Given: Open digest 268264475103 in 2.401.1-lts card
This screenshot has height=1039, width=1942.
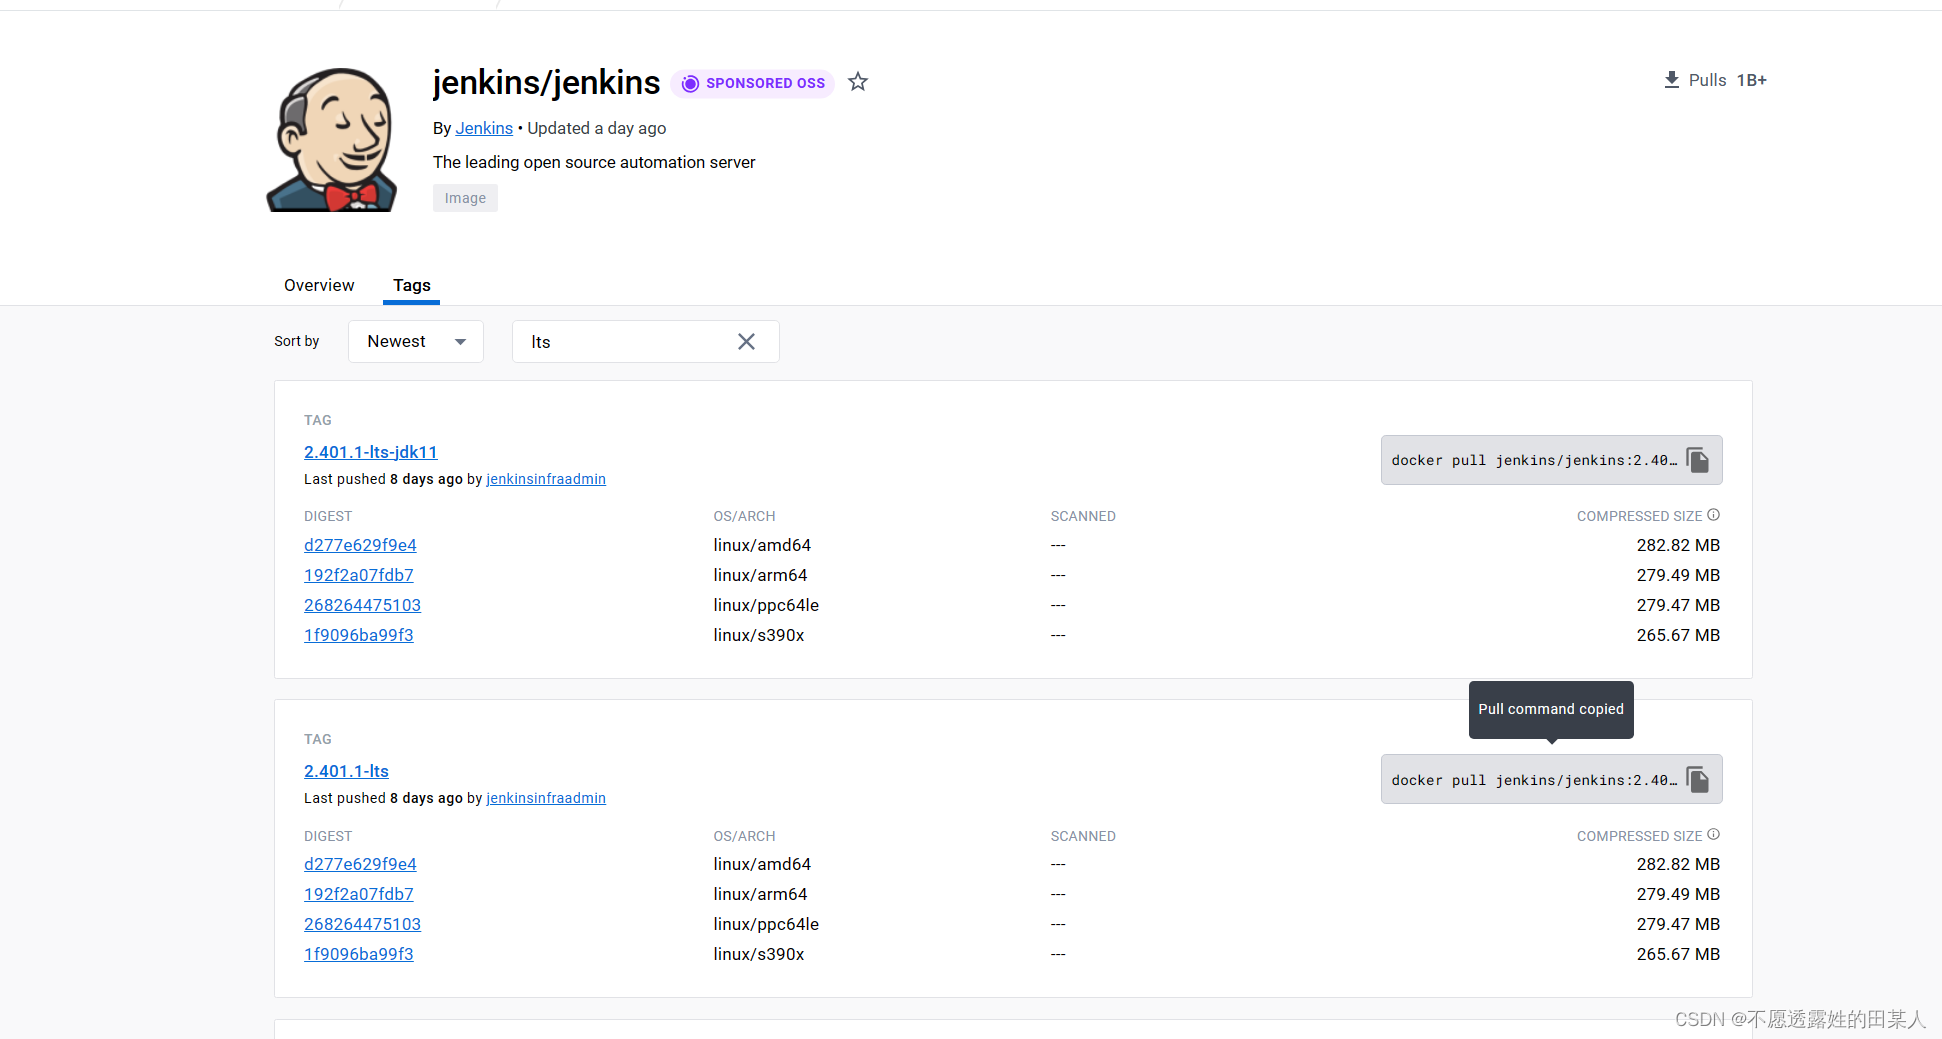Looking at the screenshot, I should [x=362, y=924].
